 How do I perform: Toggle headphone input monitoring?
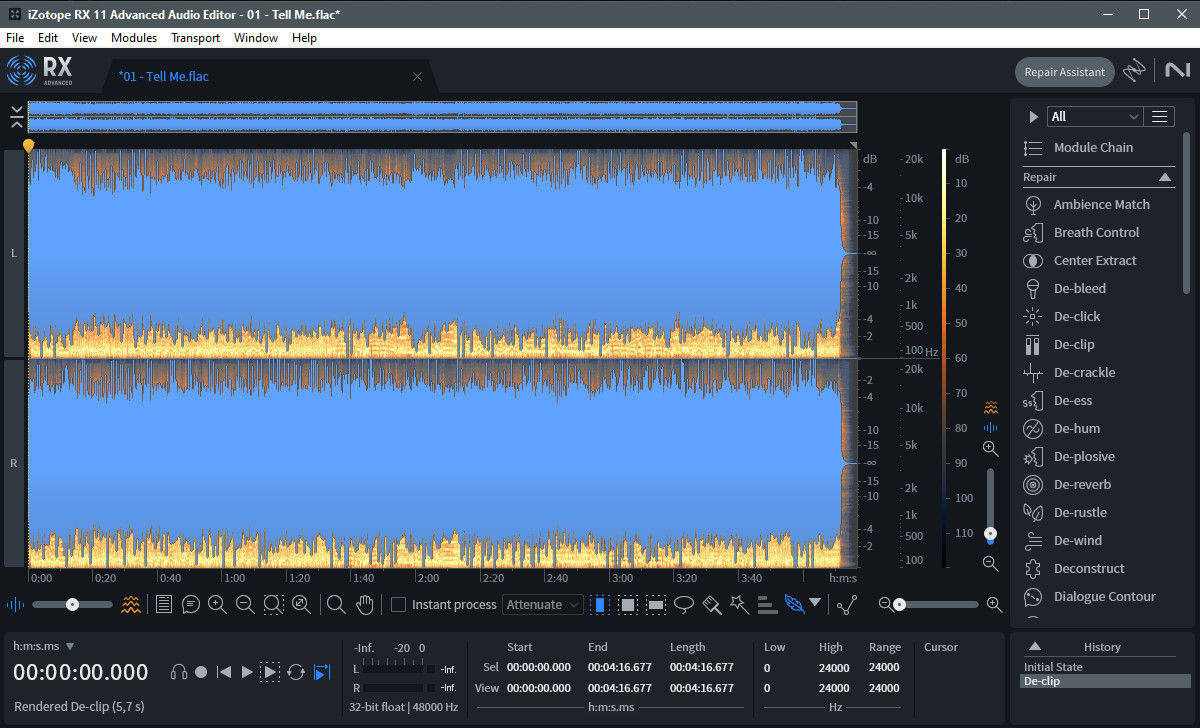pos(179,672)
